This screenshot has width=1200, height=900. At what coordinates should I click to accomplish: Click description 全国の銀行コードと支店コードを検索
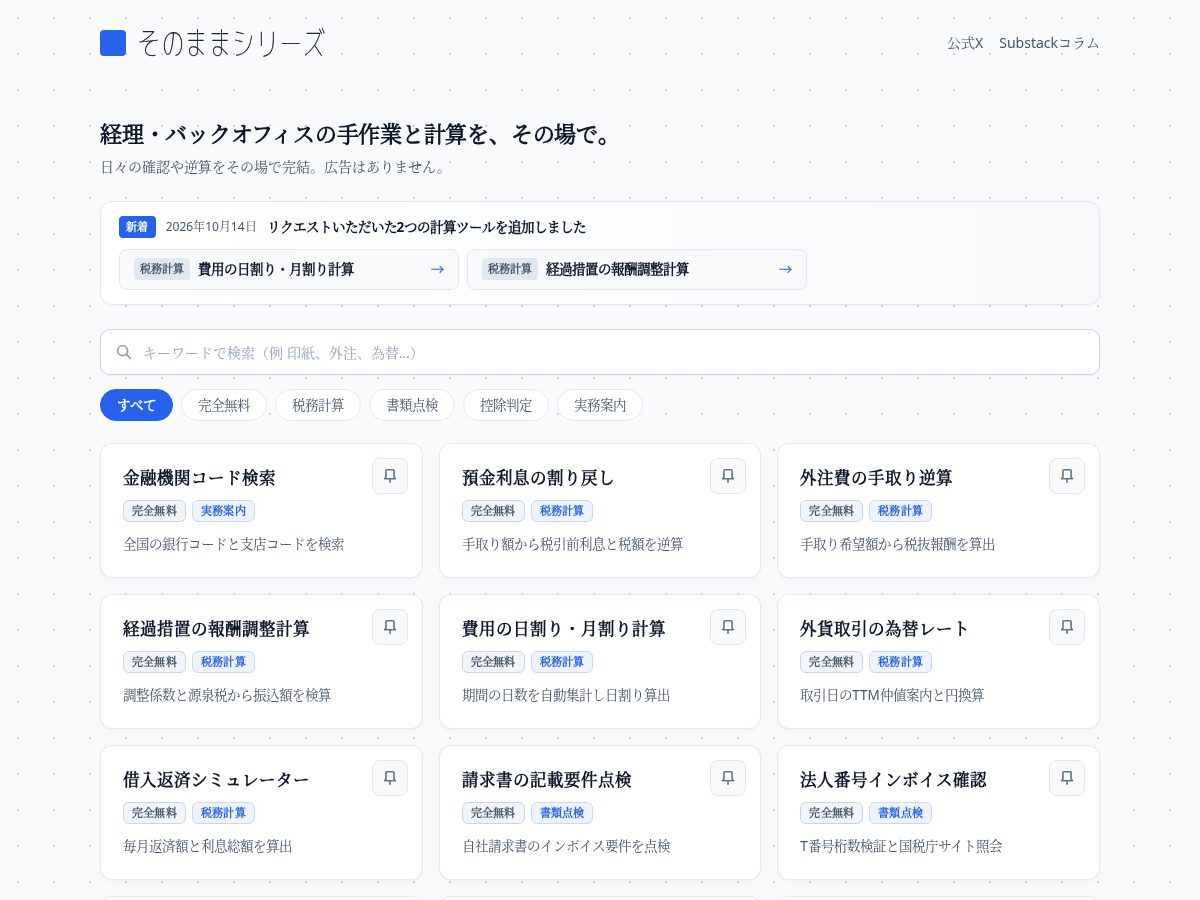click(234, 544)
